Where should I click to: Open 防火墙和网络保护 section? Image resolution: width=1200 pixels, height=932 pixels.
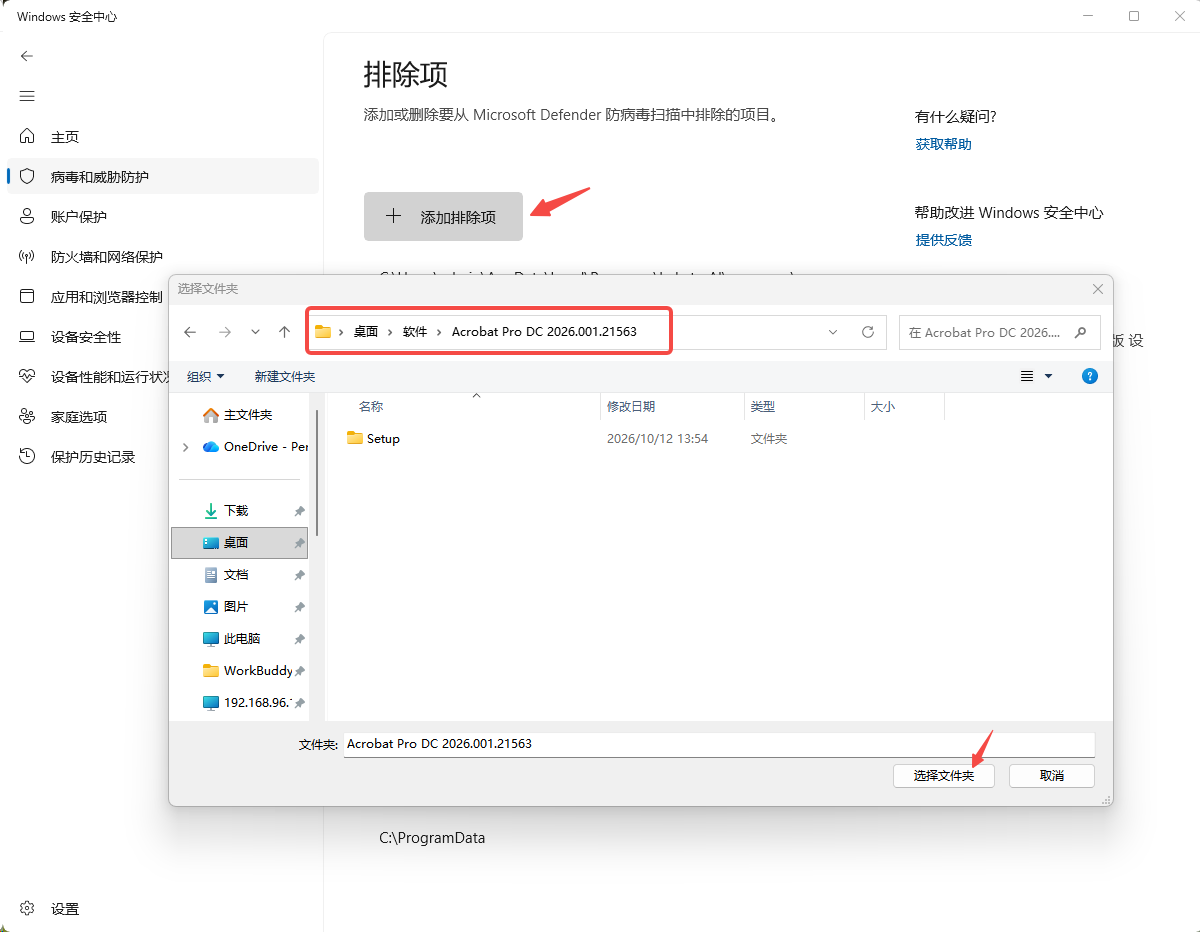[x=163, y=257]
